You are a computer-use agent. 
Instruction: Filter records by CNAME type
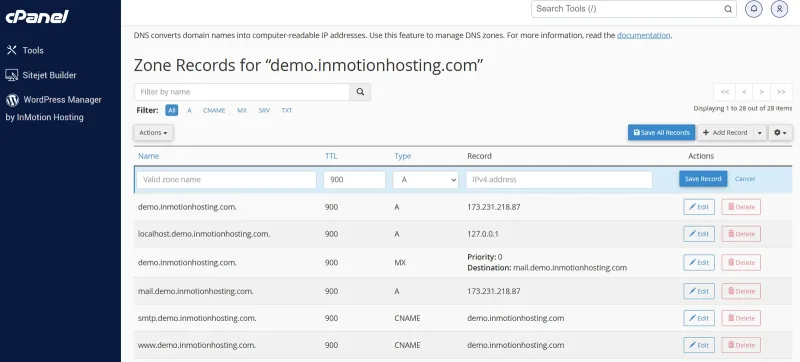tap(214, 110)
